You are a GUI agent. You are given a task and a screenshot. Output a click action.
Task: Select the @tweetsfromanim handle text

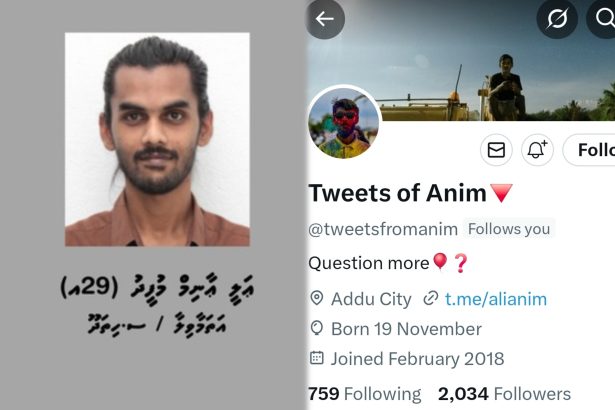point(383,230)
